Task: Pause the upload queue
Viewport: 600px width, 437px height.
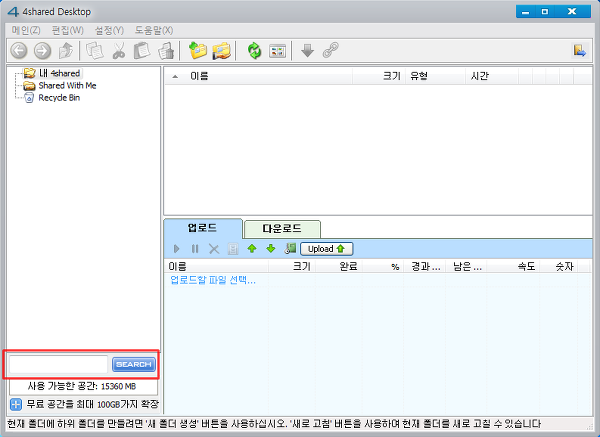Action: (x=195, y=249)
